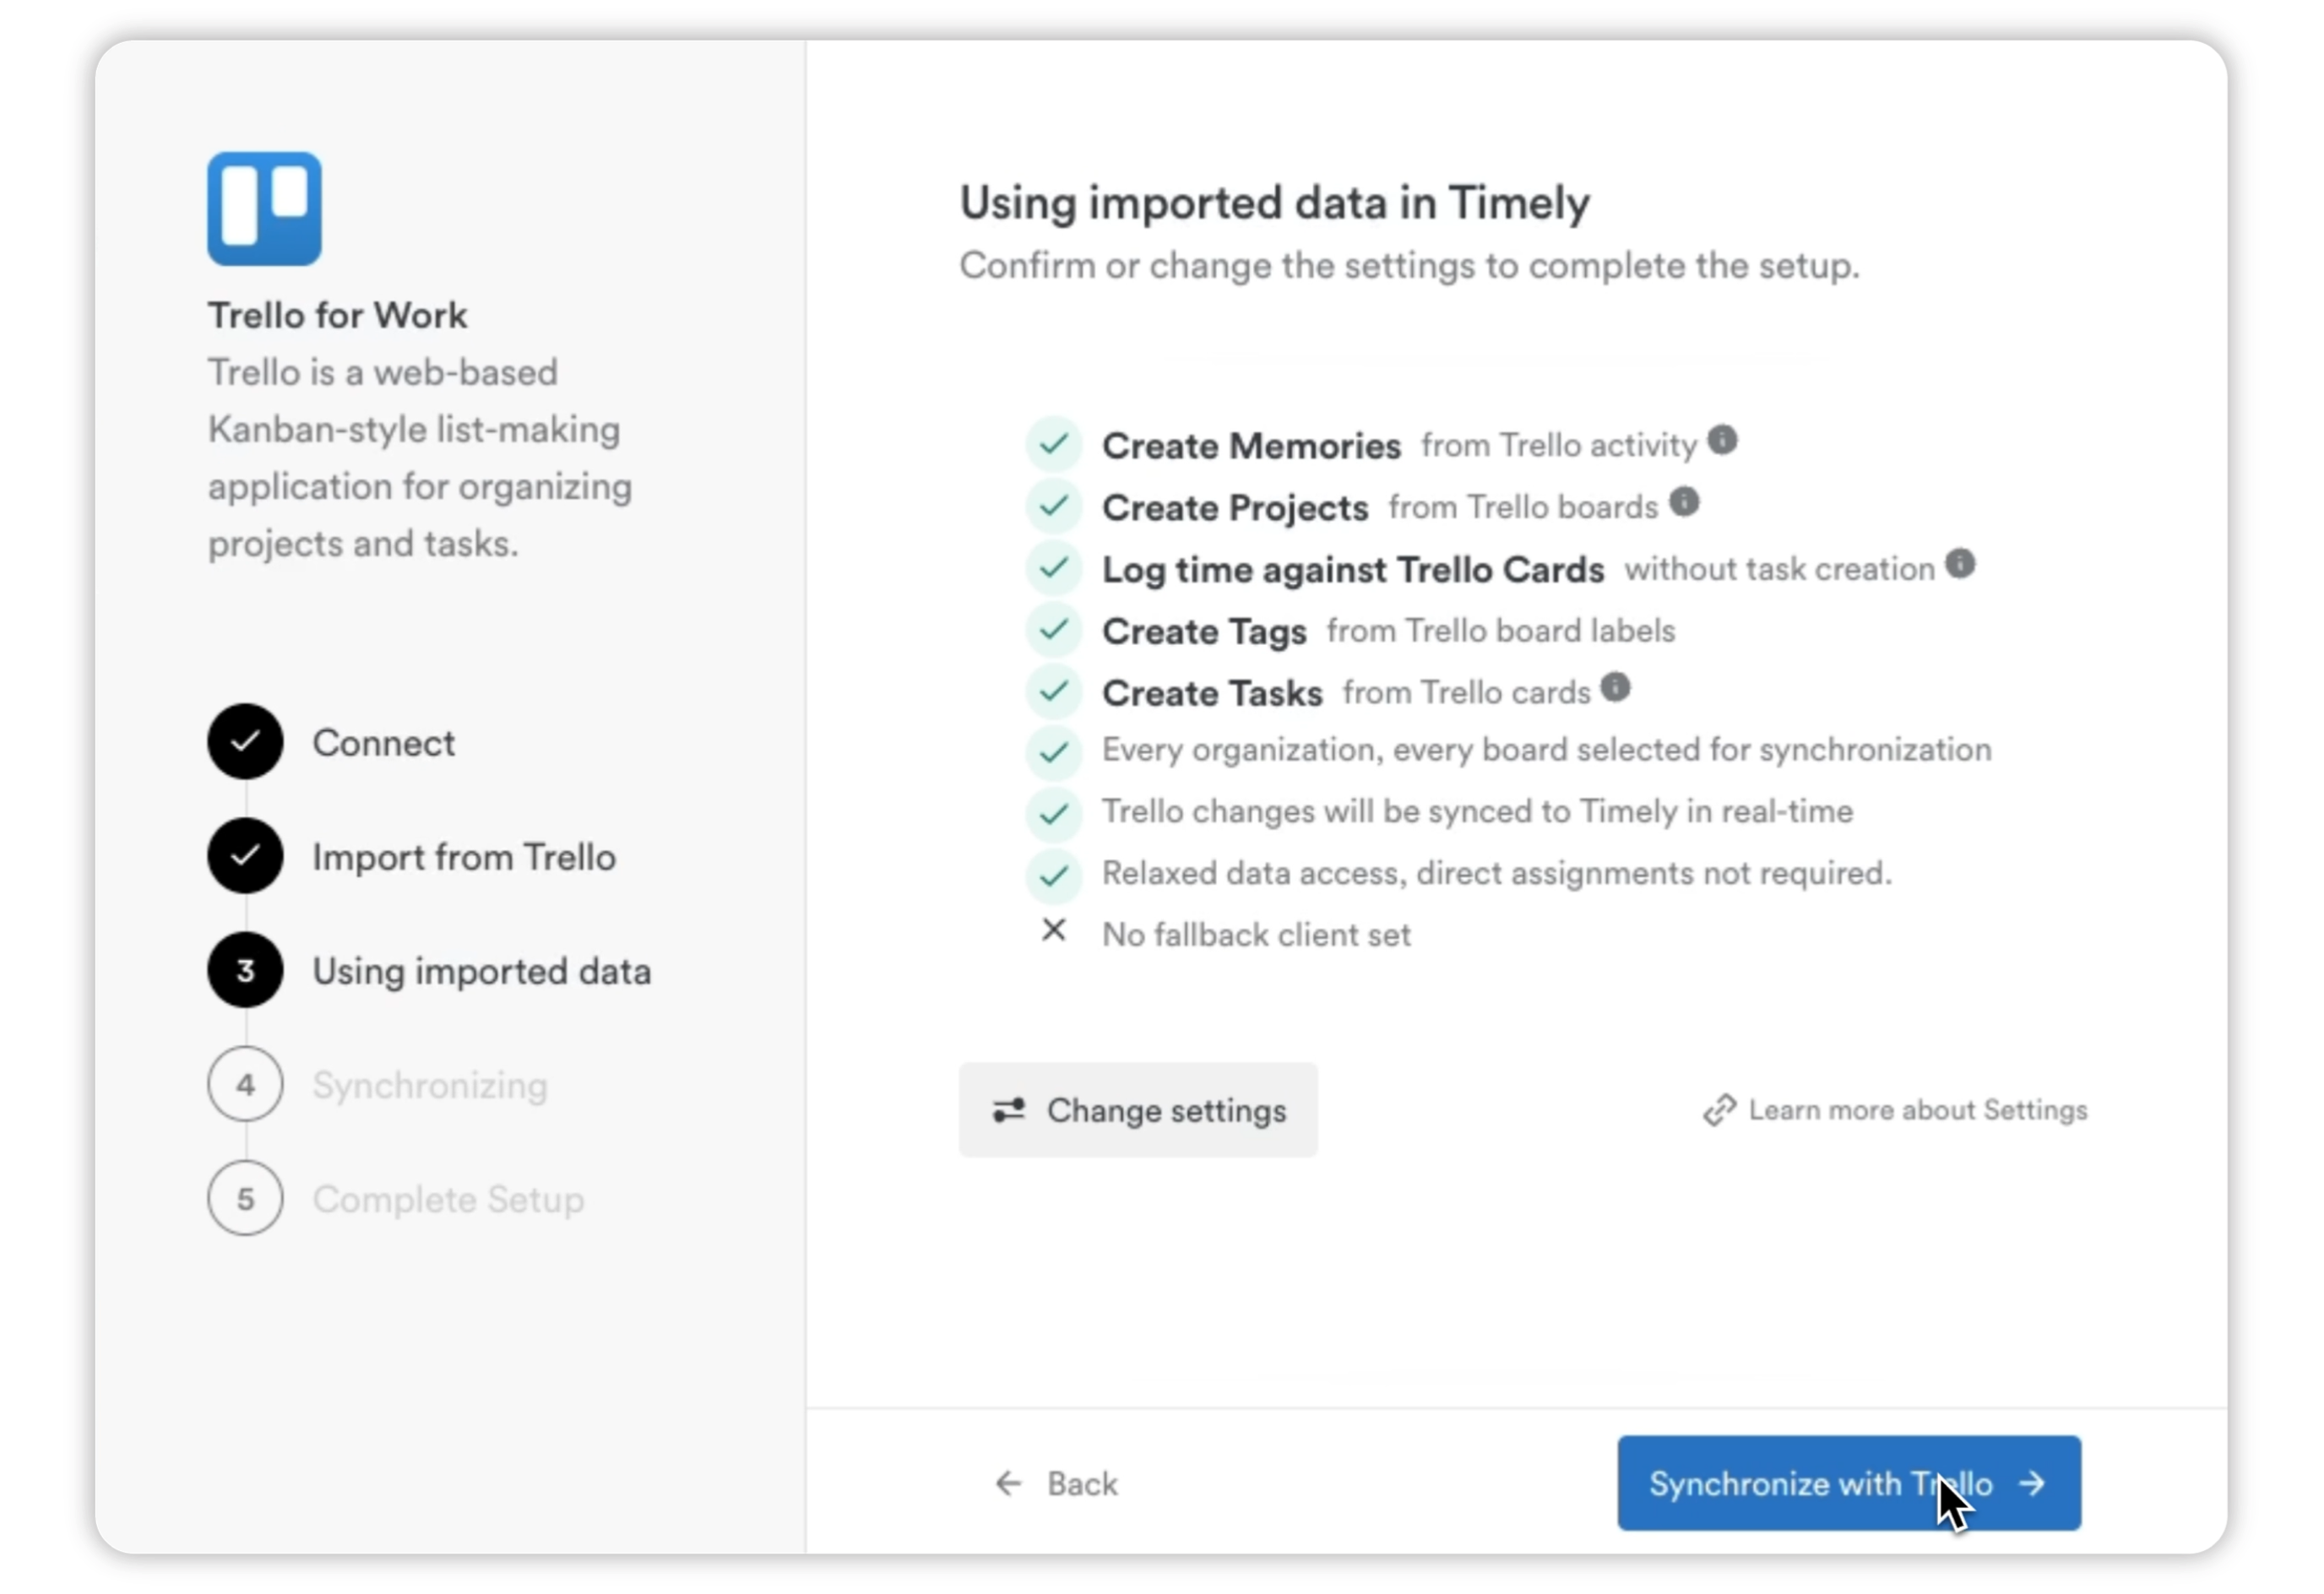Open Learn more about Settings
Viewport: 2324px width, 1594px height.
coord(1917,1110)
